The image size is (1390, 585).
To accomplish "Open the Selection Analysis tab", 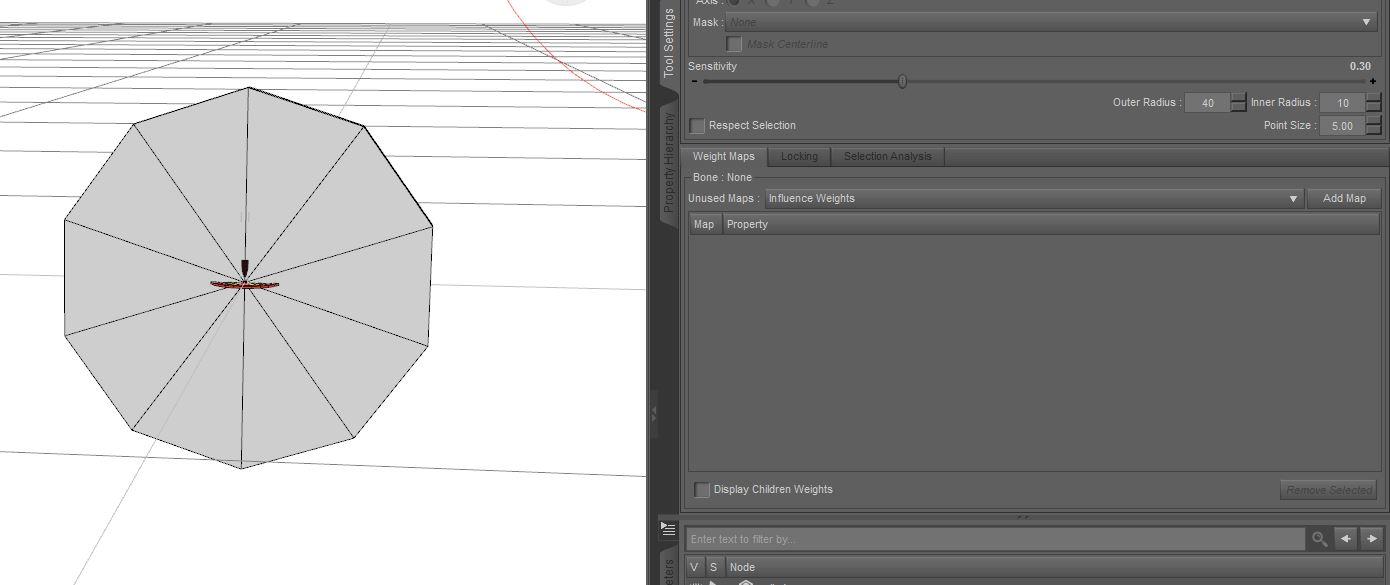I will click(x=888, y=156).
